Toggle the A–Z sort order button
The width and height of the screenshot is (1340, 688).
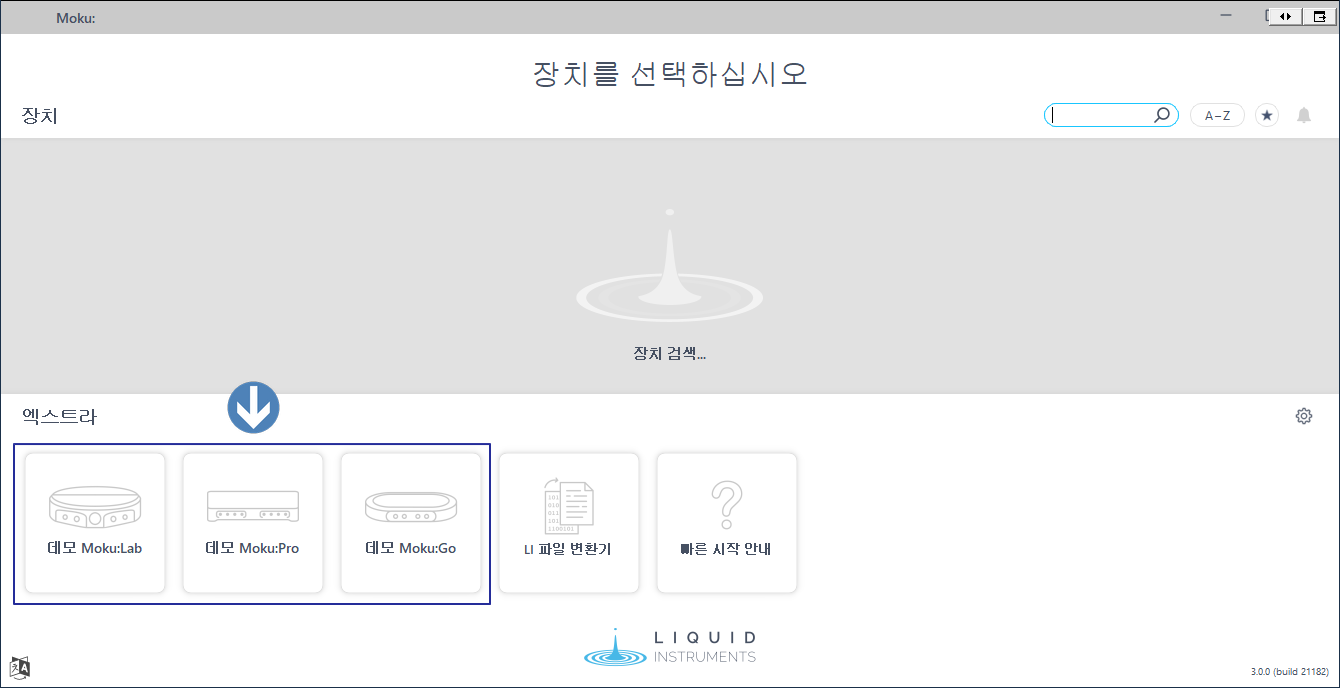(1217, 116)
